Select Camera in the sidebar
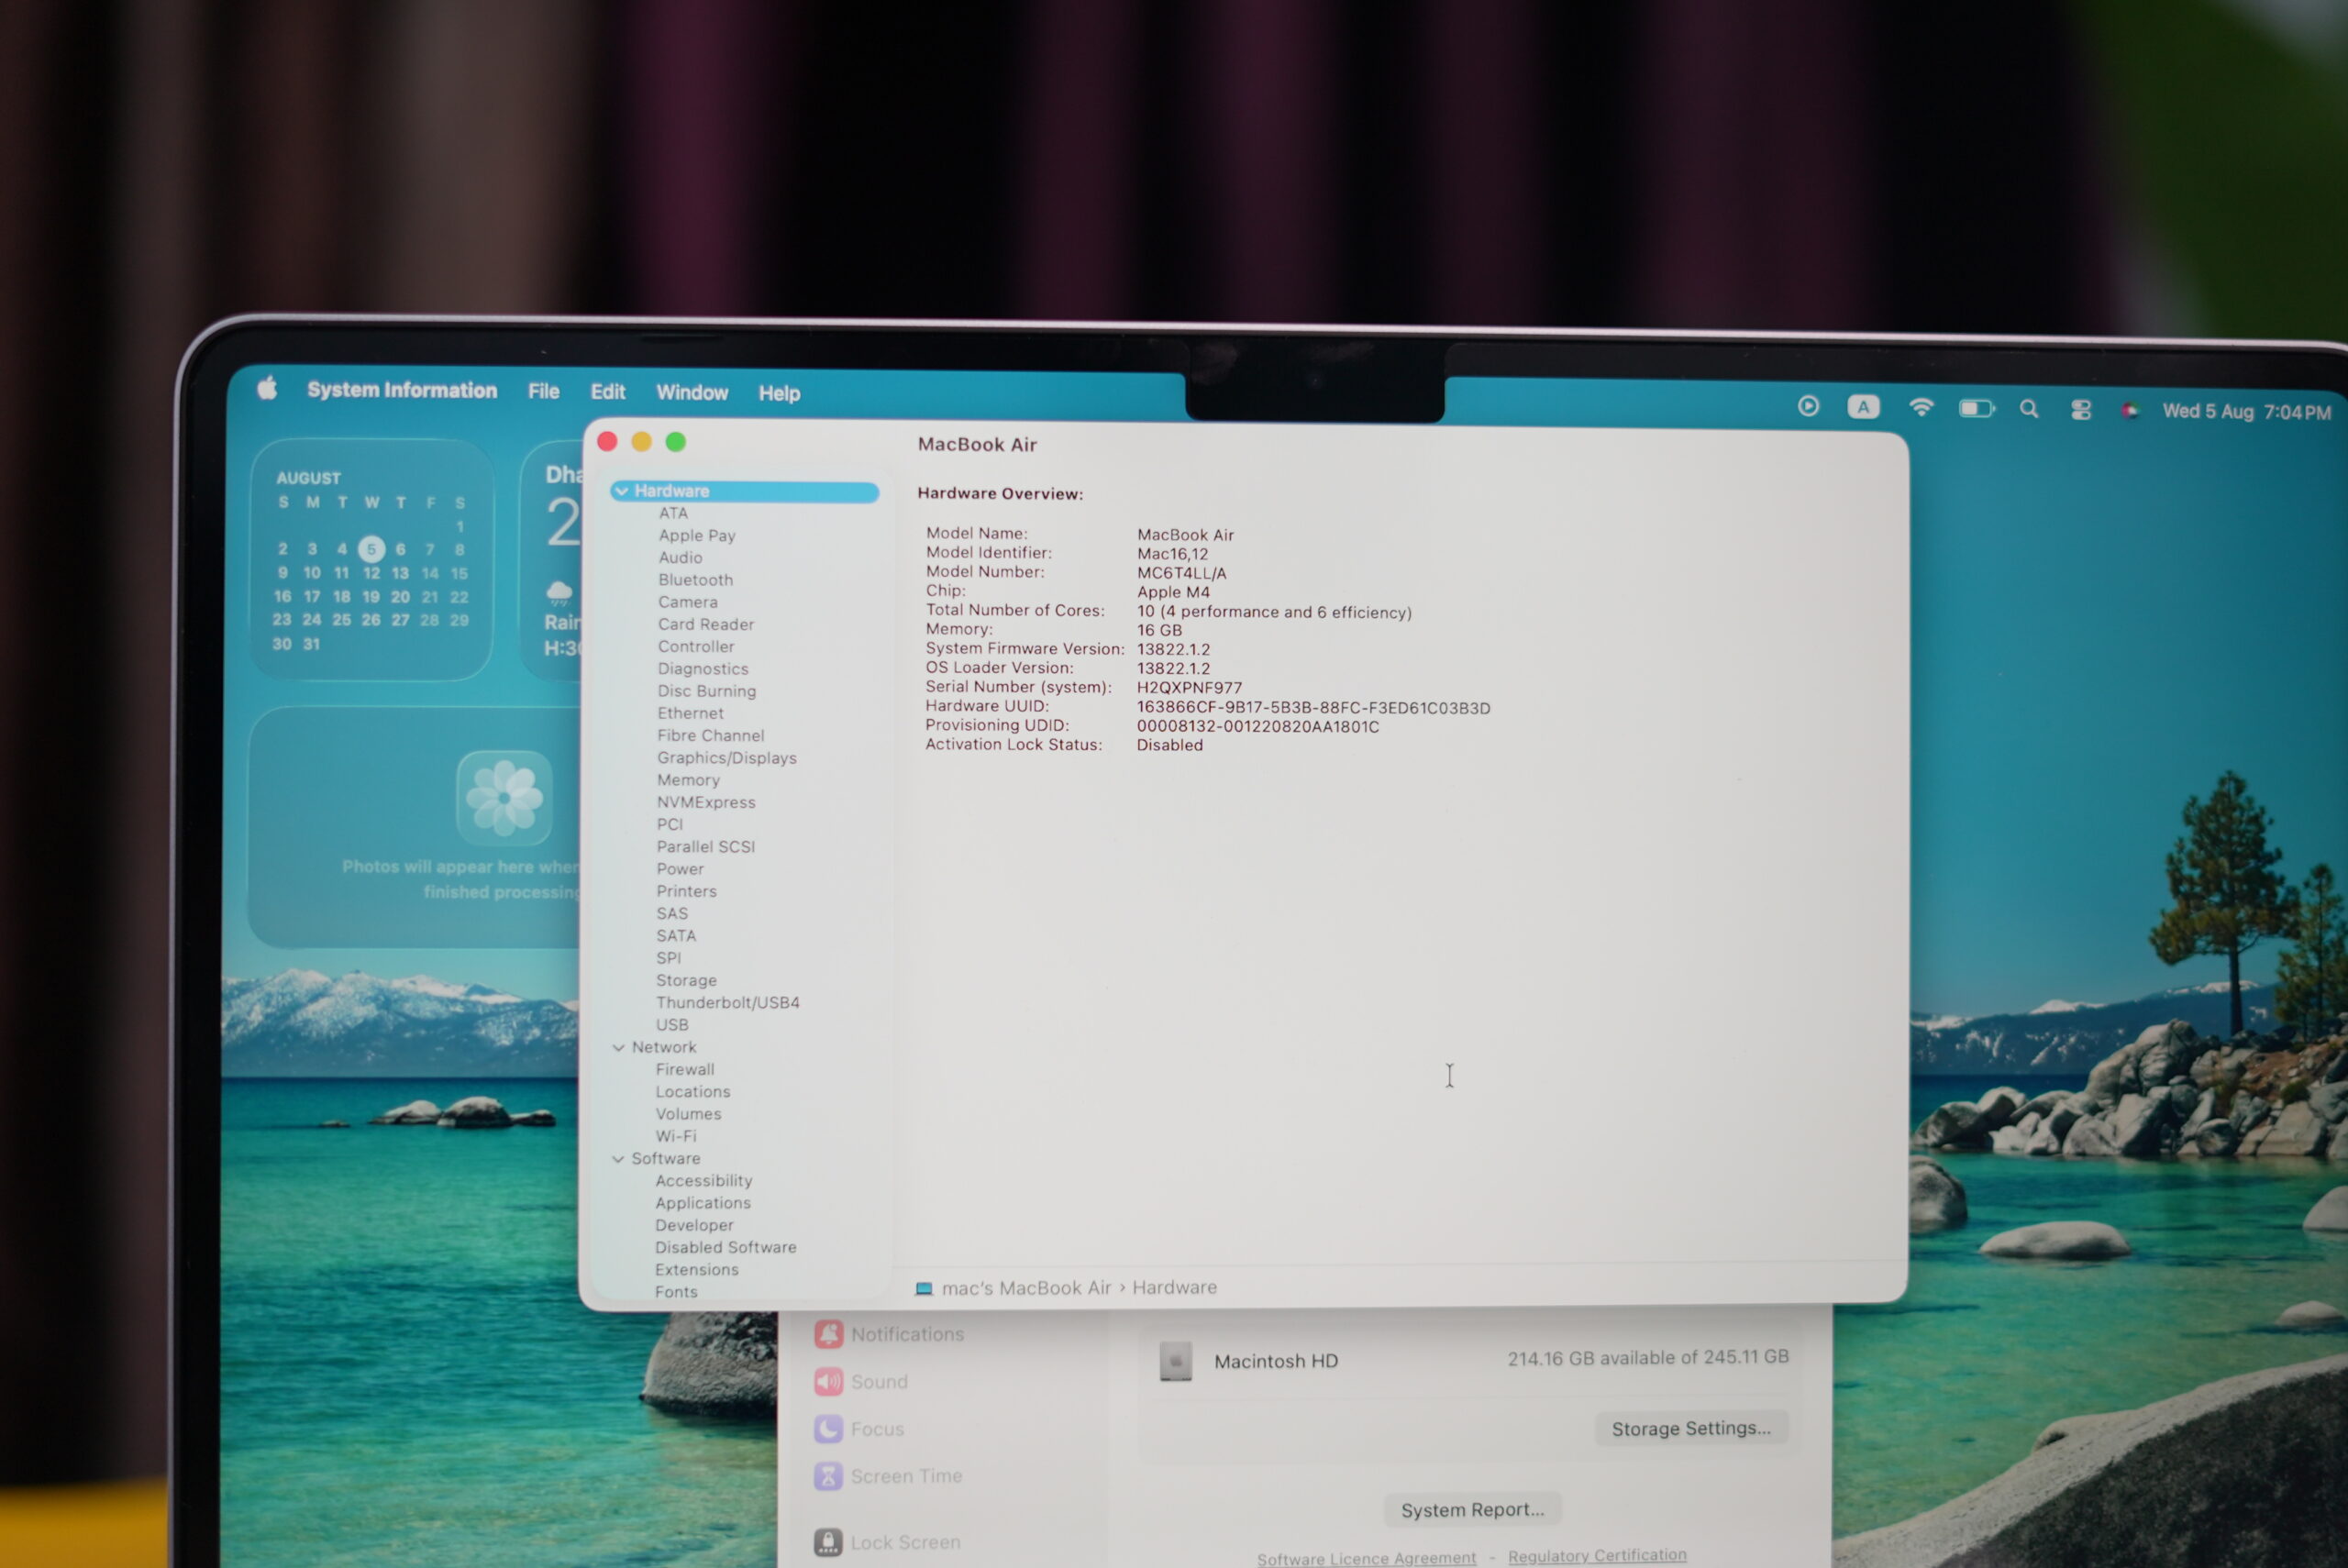 tap(688, 602)
